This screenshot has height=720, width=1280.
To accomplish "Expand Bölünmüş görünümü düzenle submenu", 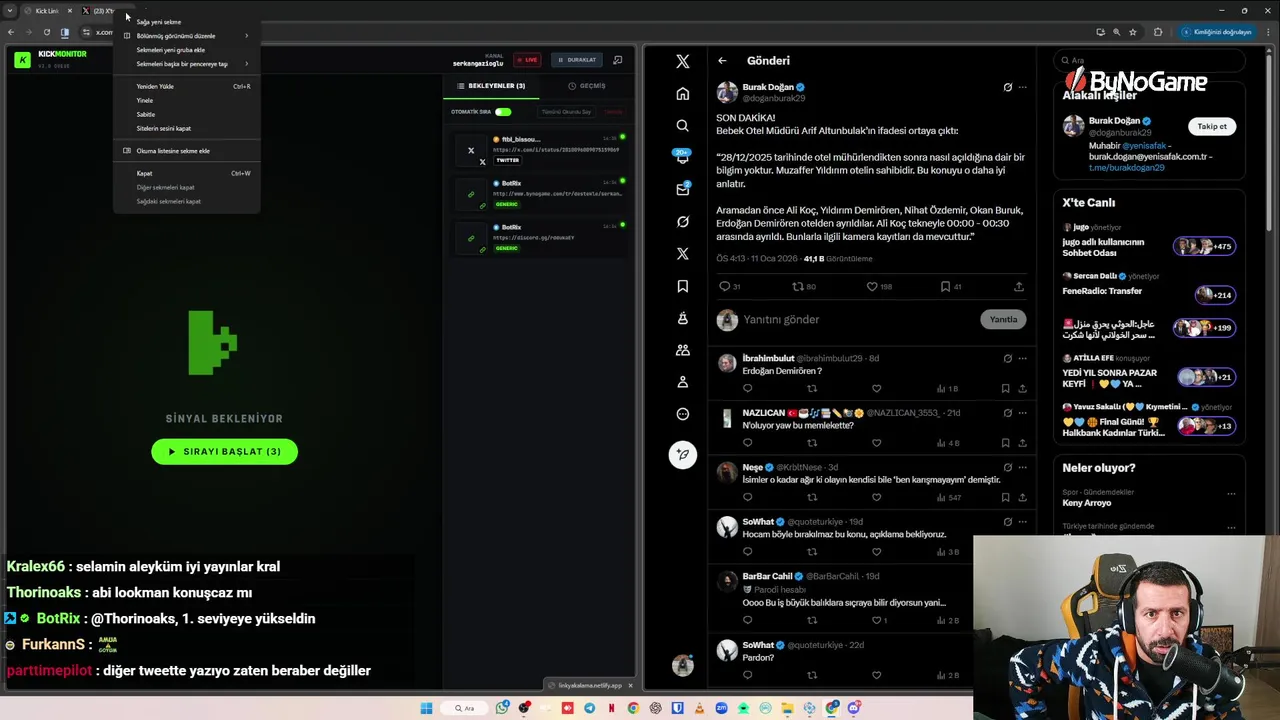I will tap(186, 36).
